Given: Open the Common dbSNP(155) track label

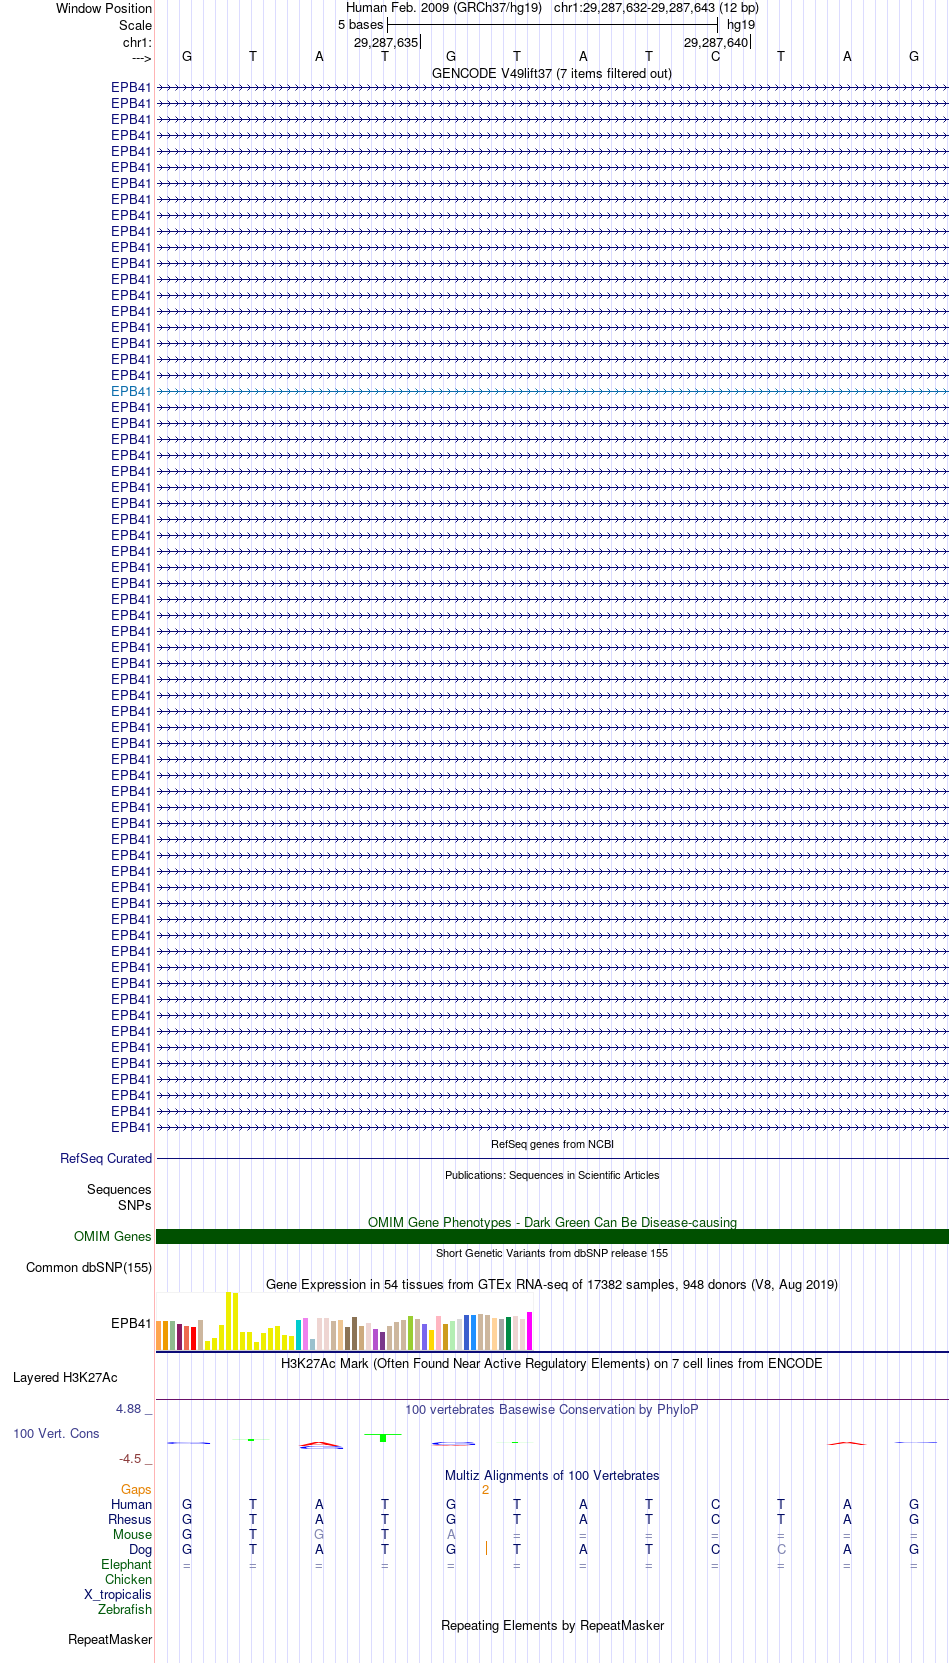Looking at the screenshot, I should [89, 1267].
